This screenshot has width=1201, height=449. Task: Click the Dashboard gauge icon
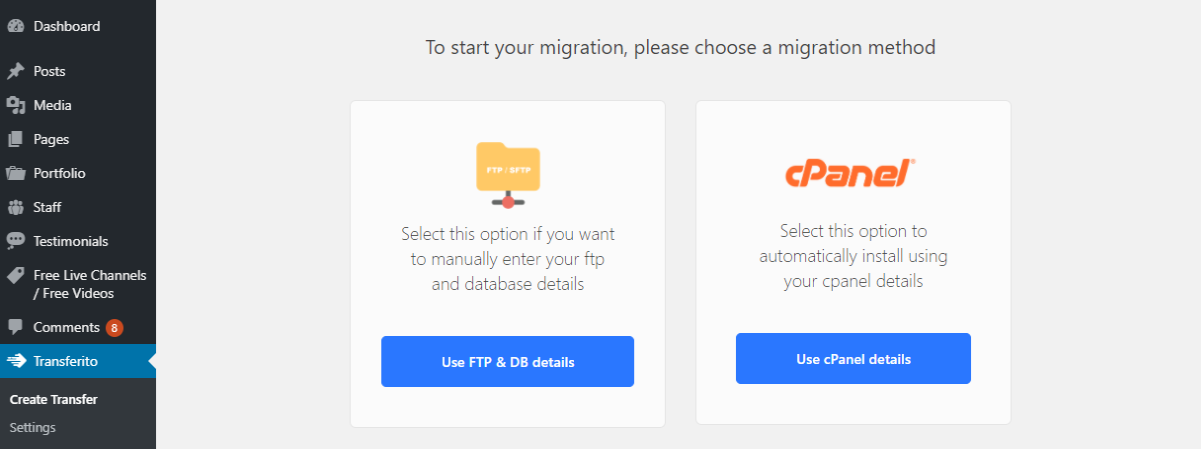[x=16, y=27]
